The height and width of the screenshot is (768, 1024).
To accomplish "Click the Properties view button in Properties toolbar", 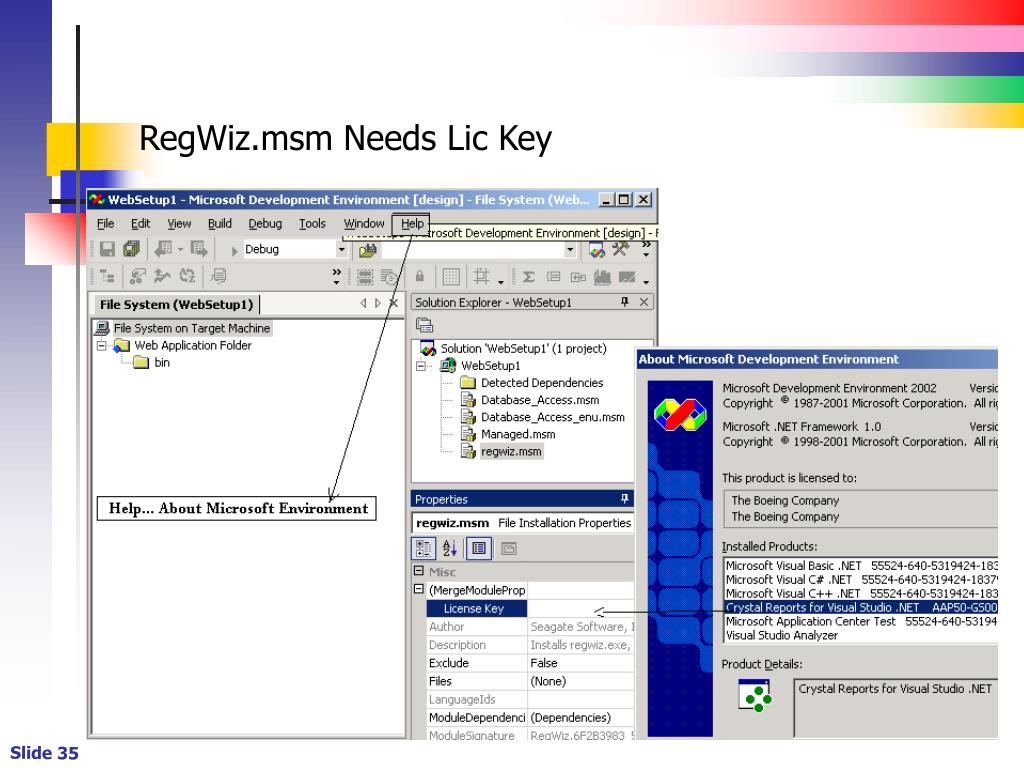I will pos(479,549).
